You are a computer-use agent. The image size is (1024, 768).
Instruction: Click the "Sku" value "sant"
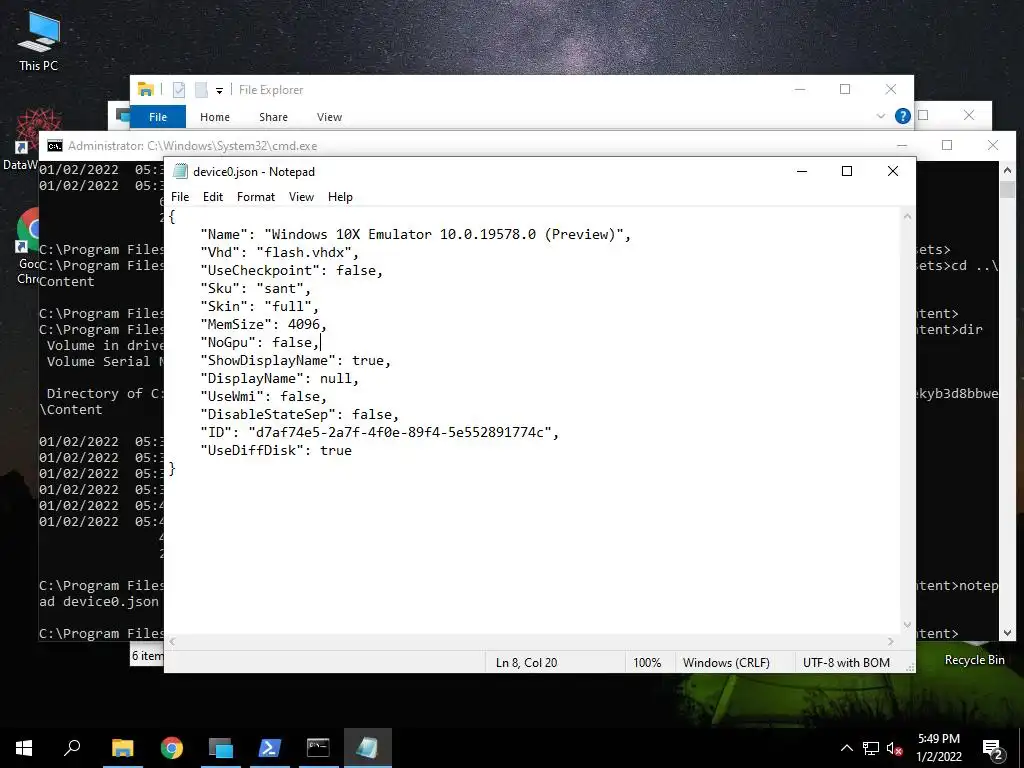click(x=280, y=288)
